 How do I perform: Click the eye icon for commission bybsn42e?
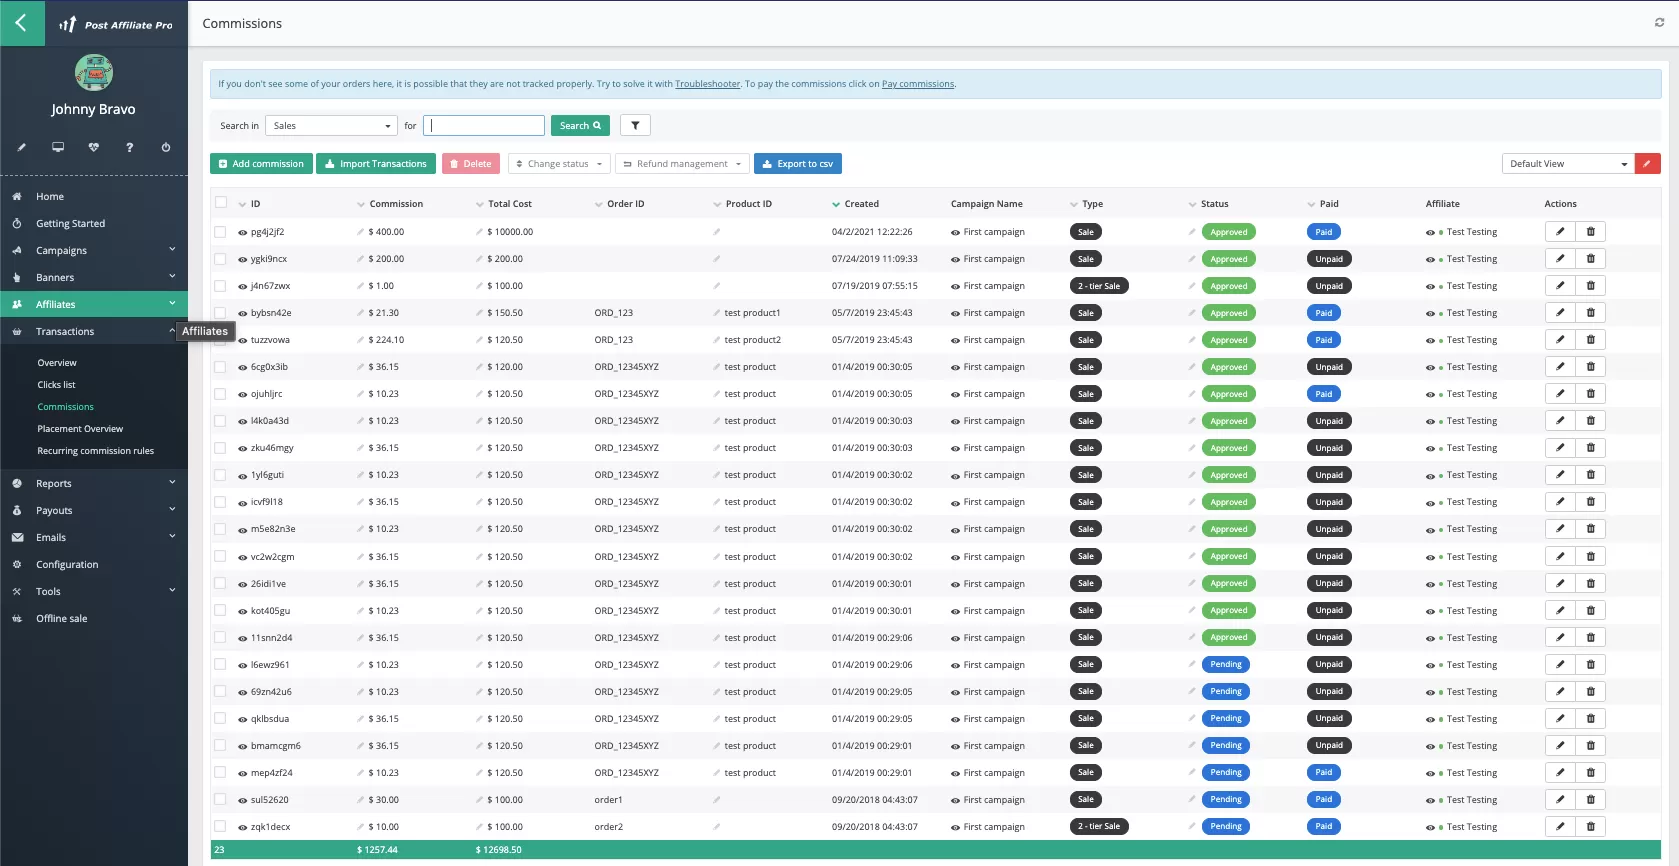(x=242, y=313)
